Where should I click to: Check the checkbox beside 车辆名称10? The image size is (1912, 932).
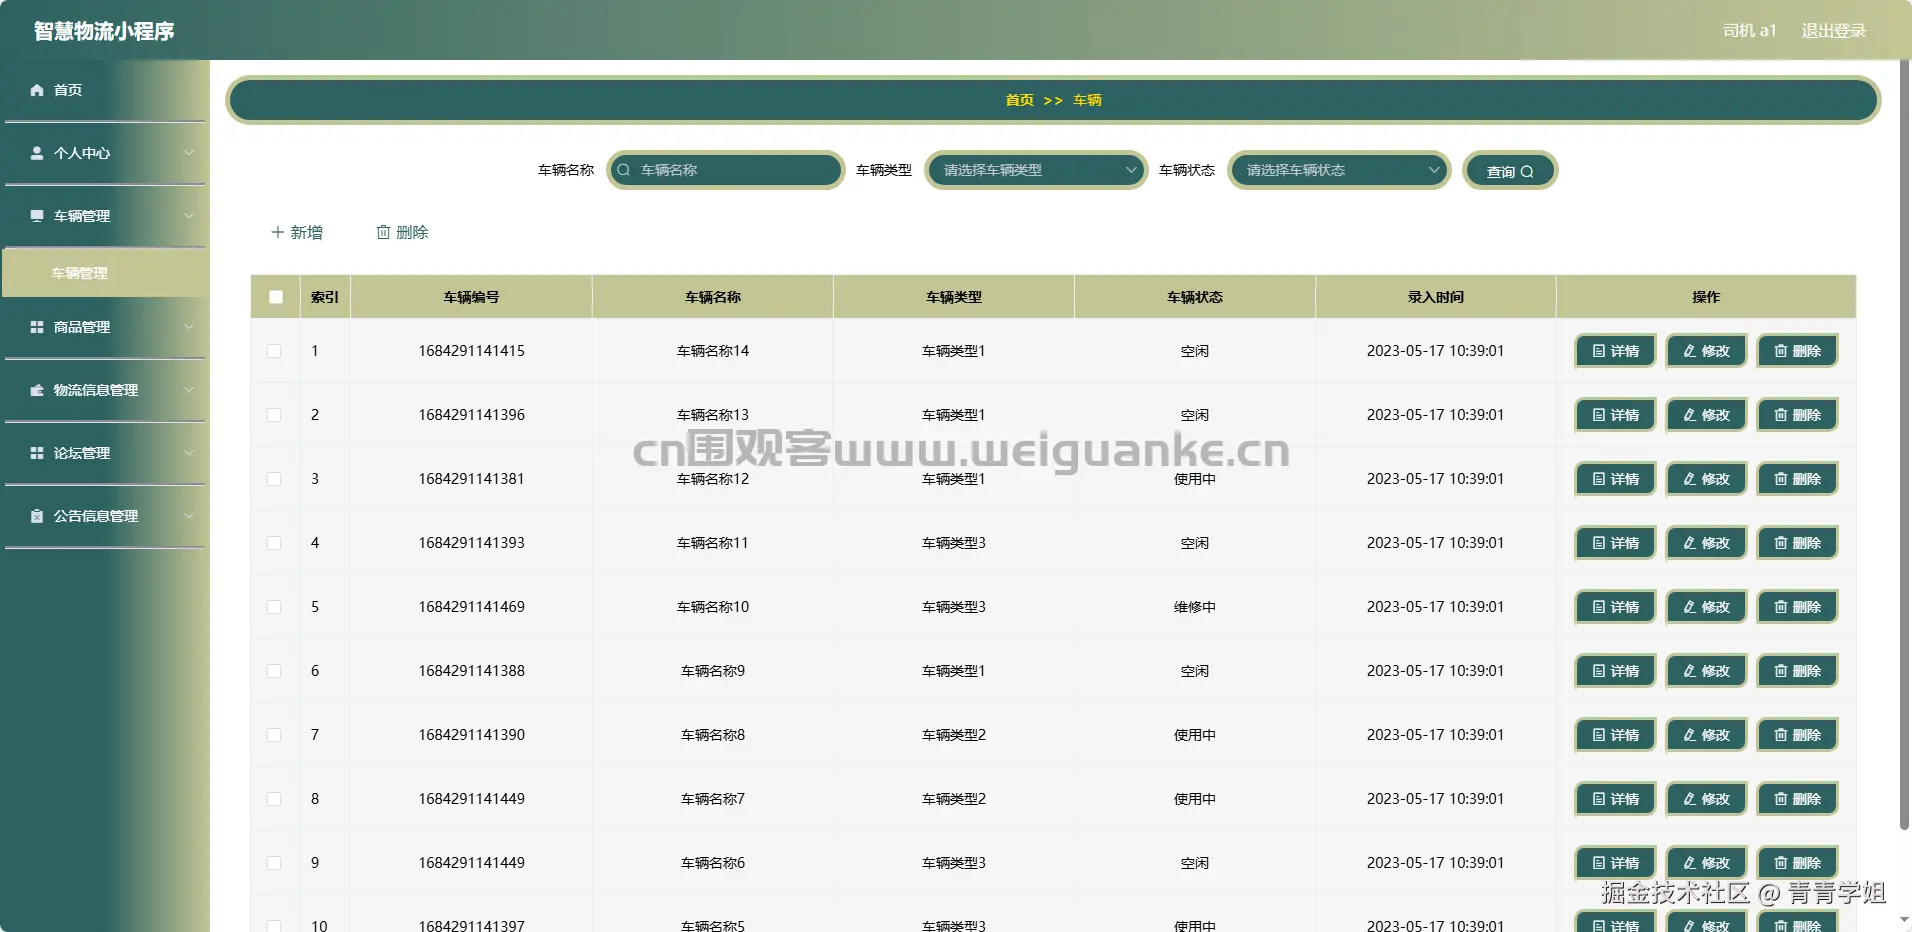(x=275, y=607)
